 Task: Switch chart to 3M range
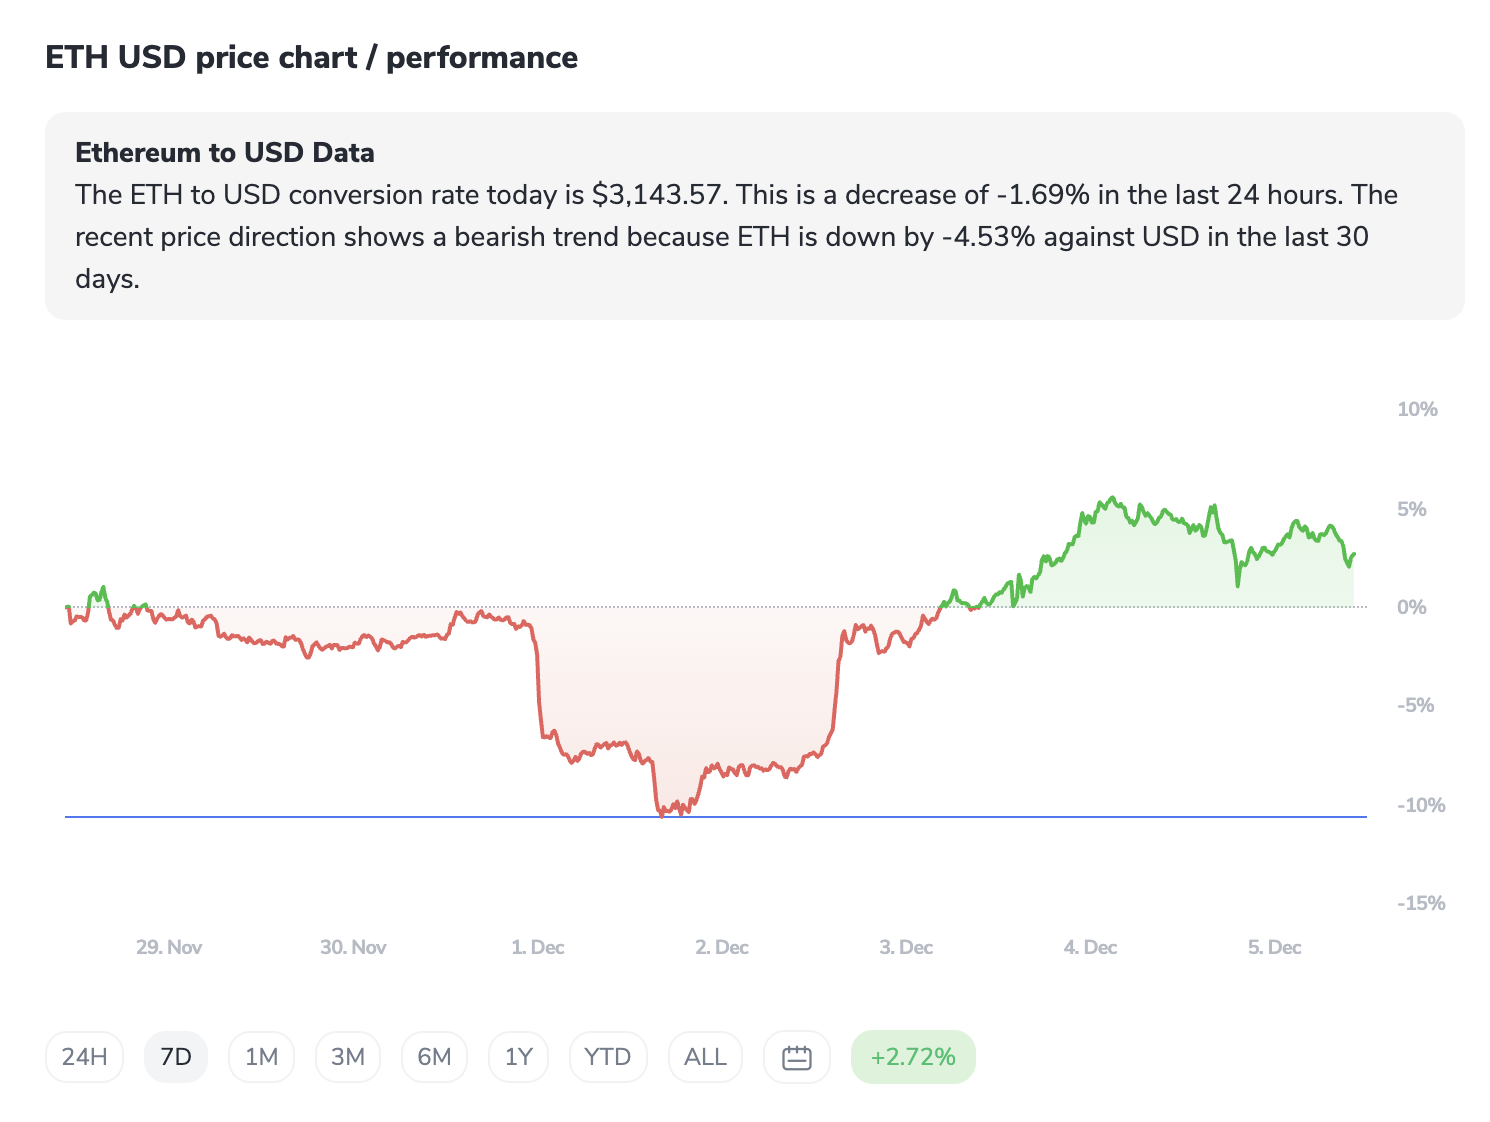point(348,1057)
